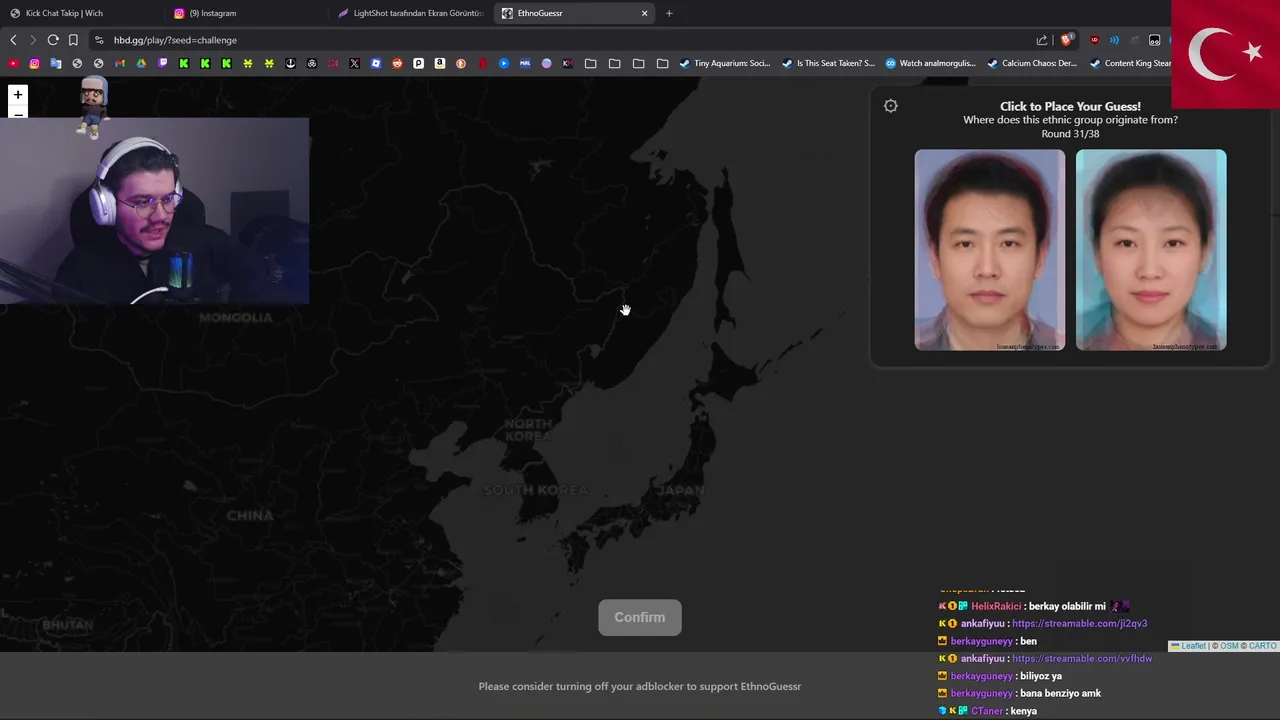Screen dimensions: 1280x720
Task: Open streamable.com/vvfhdw chat link
Action: coord(1082,658)
